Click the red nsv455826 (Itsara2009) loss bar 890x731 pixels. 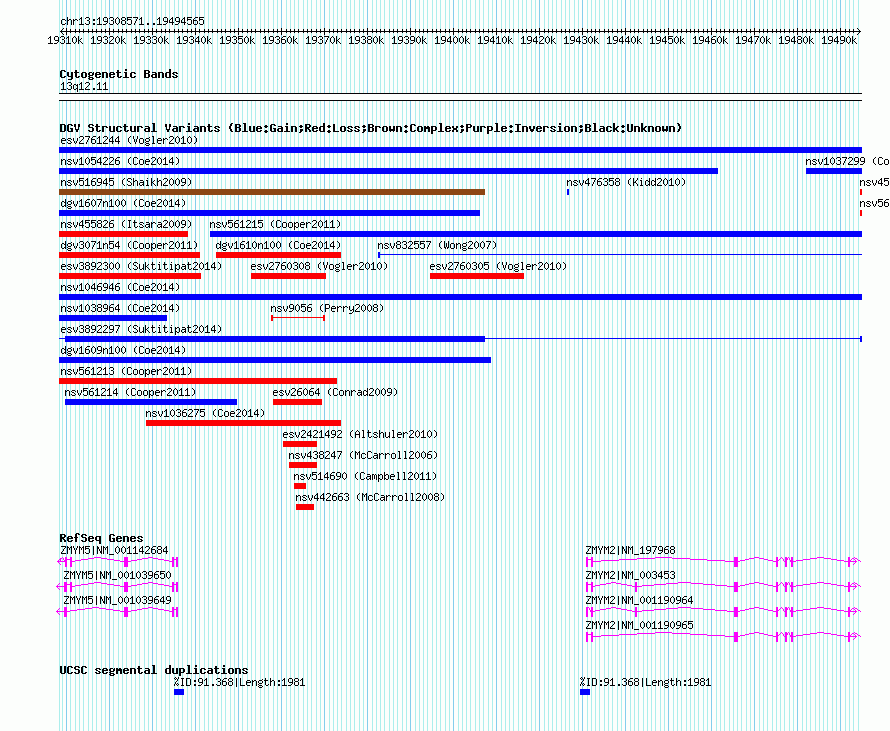pyautogui.click(x=123, y=234)
